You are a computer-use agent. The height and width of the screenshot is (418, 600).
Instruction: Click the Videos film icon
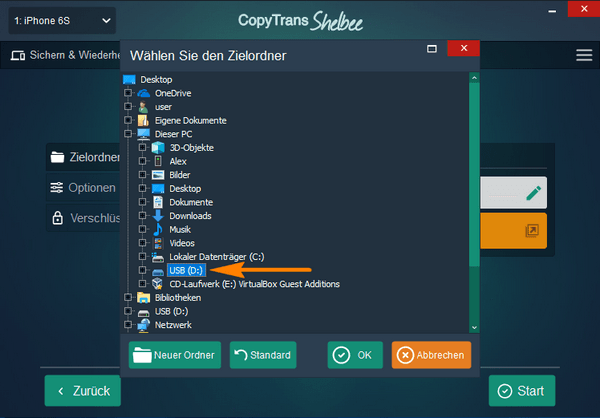pos(158,243)
